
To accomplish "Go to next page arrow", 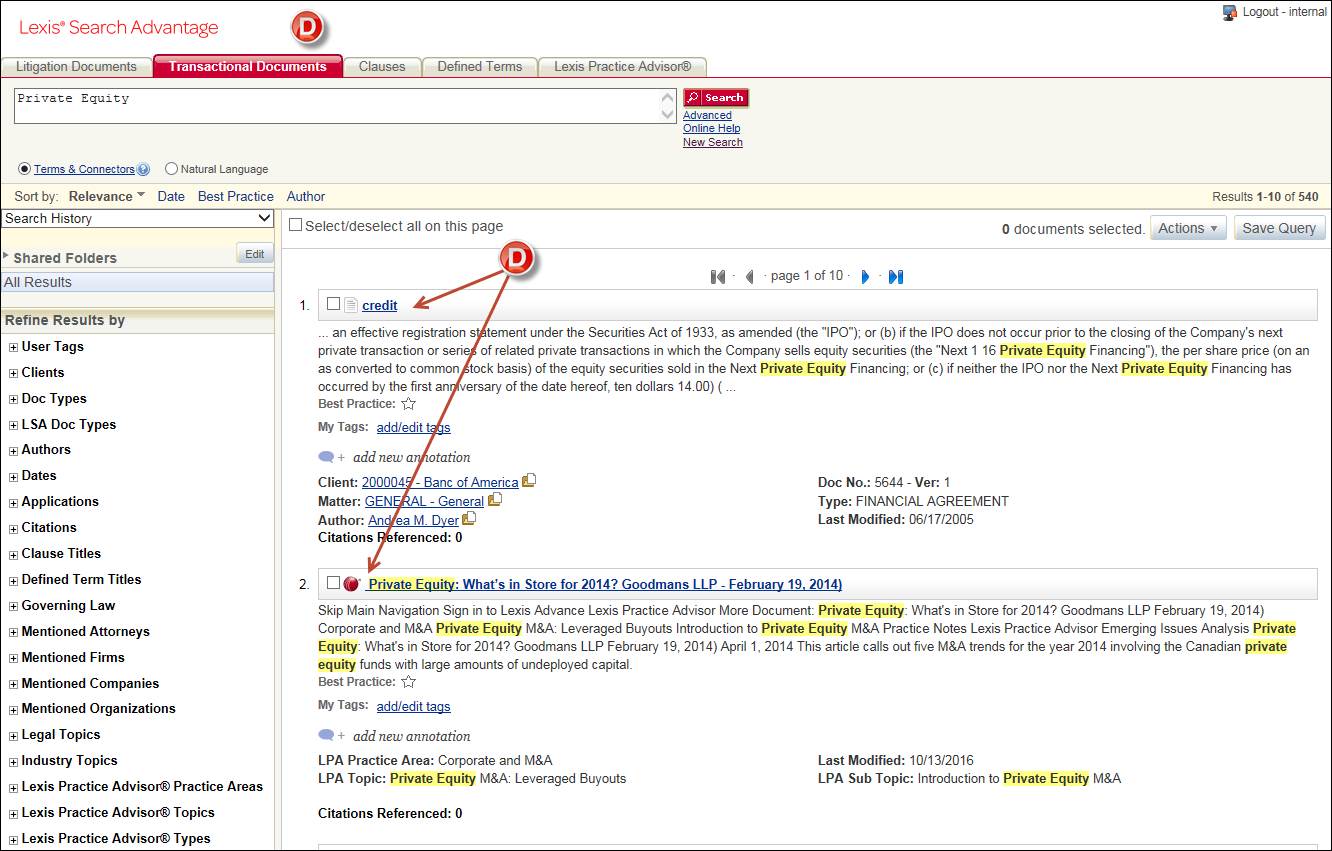I will (x=866, y=277).
